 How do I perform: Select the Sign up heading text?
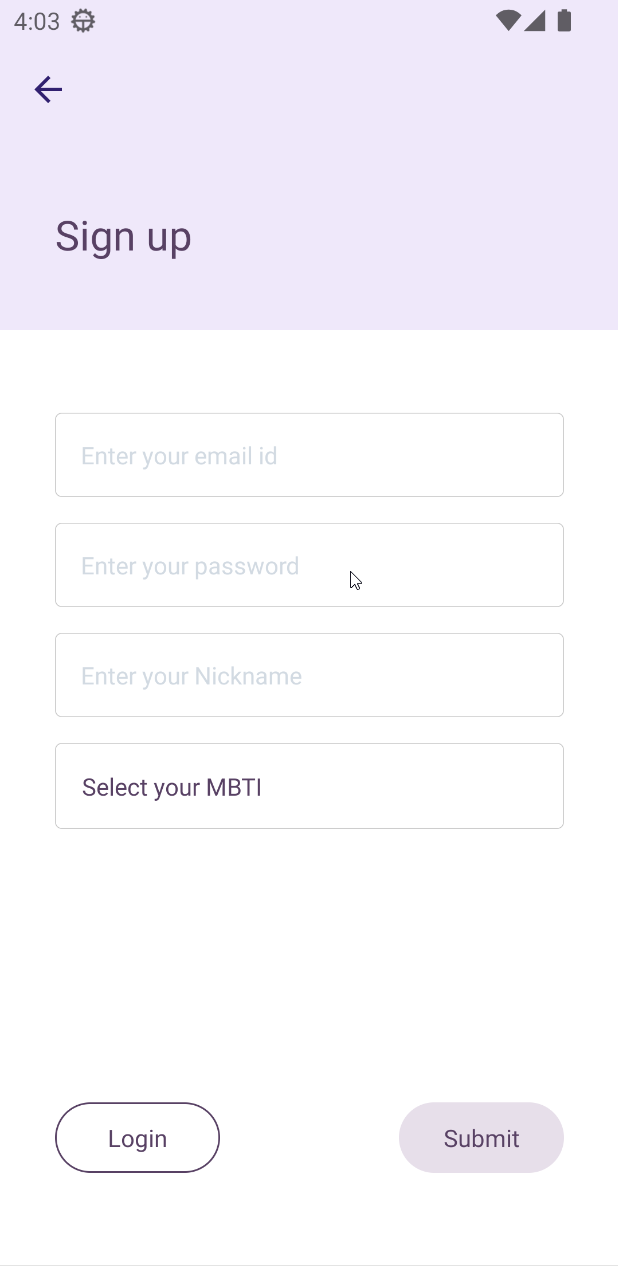click(123, 236)
